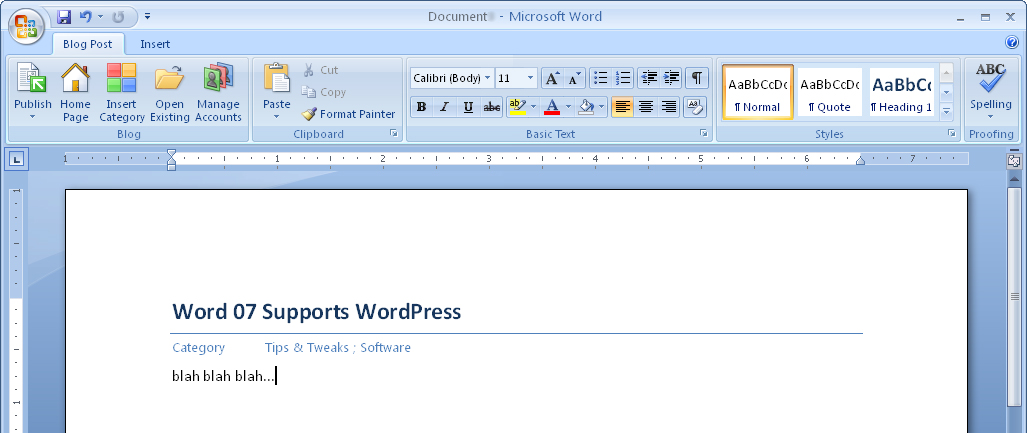Viewport: 1027px width, 433px height.
Task: Expand the Publish dropdown arrow
Action: (x=33, y=117)
